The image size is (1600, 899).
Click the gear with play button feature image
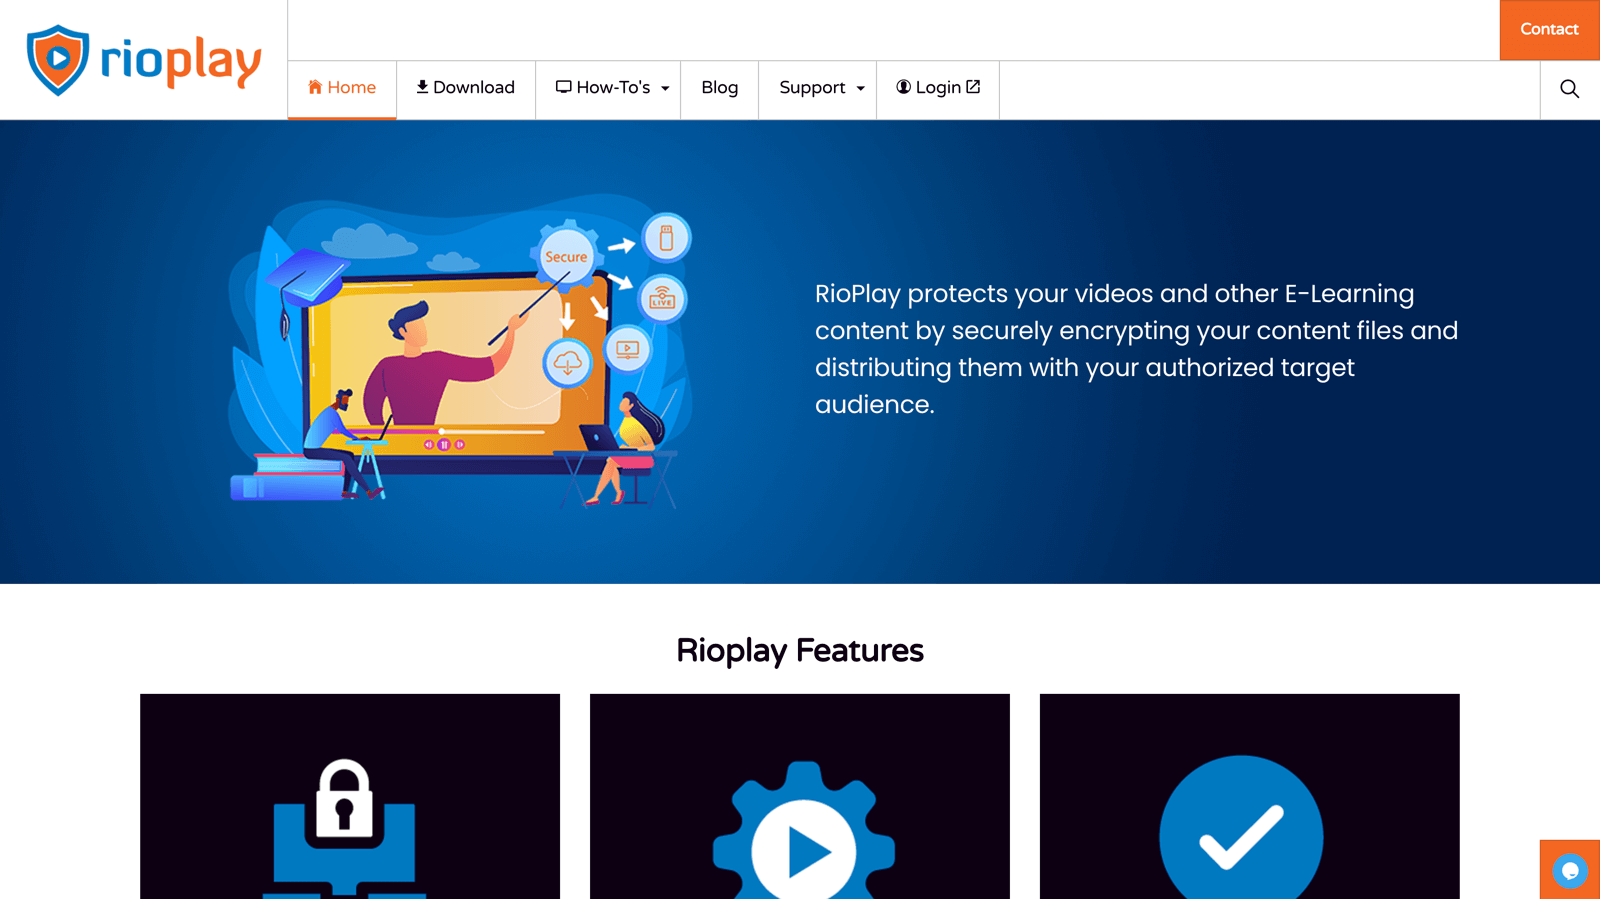click(x=800, y=796)
